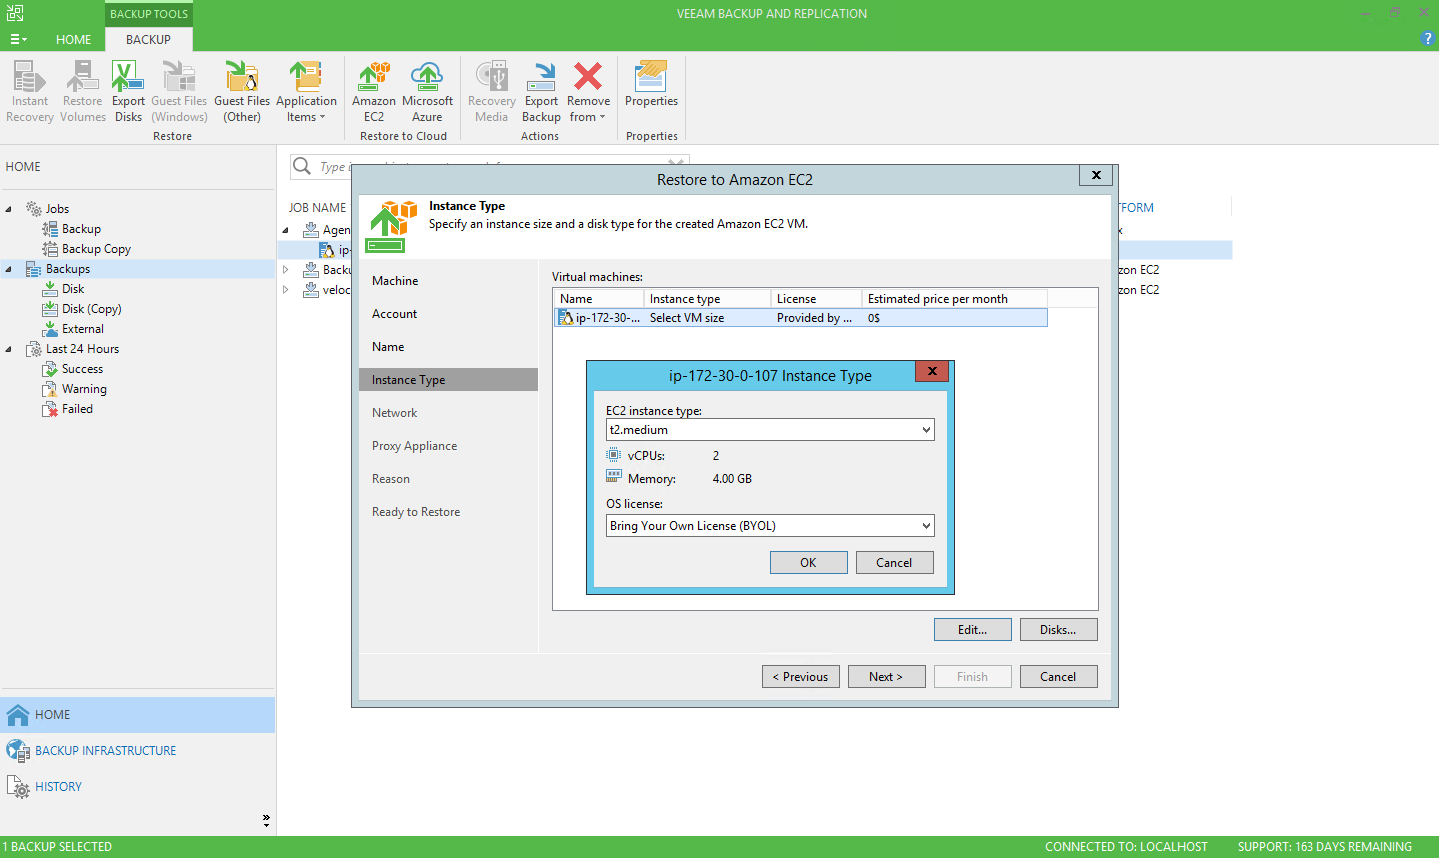
Task: Click the Remove from red X icon
Action: [588, 78]
